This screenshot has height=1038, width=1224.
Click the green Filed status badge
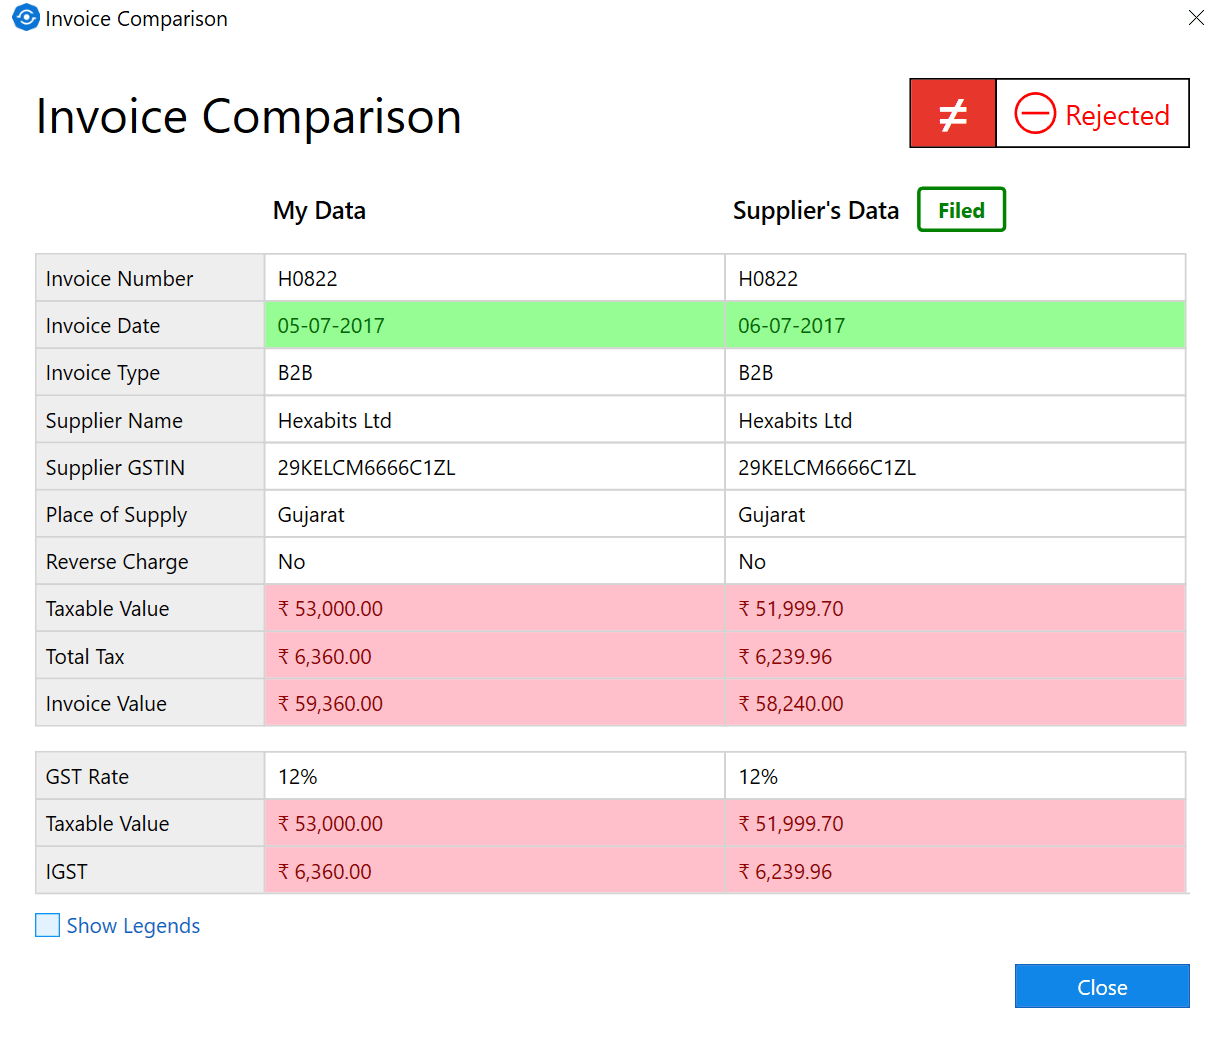pos(961,210)
